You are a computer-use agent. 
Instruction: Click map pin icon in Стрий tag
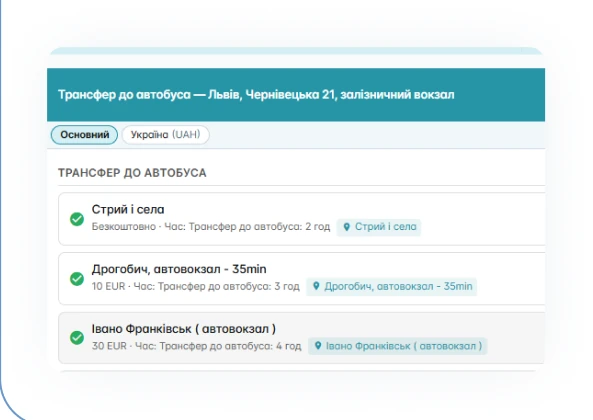click(x=346, y=227)
